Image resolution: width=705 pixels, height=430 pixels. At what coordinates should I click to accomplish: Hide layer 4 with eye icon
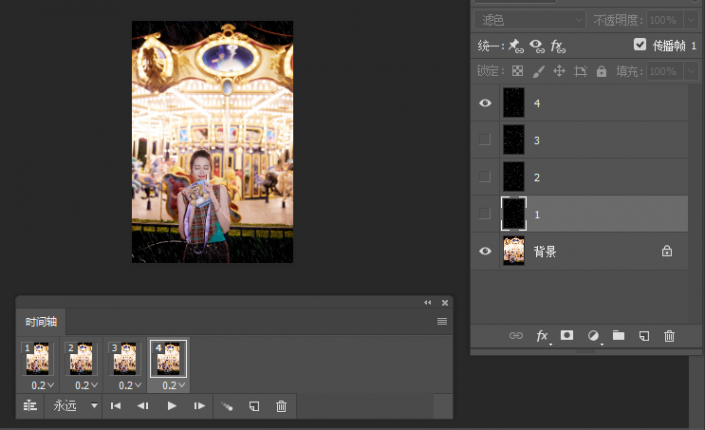(485, 102)
